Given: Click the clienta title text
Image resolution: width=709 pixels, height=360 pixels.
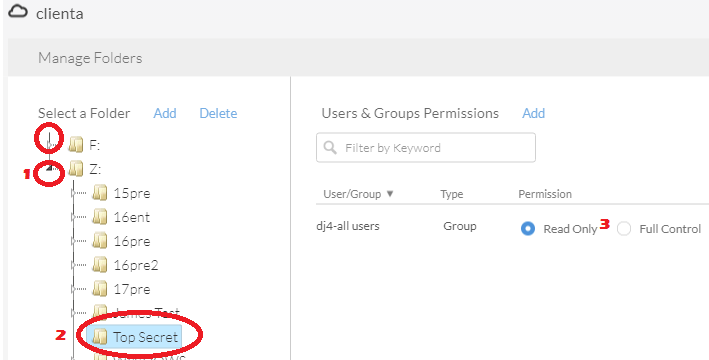Looking at the screenshot, I should tap(60, 14).
